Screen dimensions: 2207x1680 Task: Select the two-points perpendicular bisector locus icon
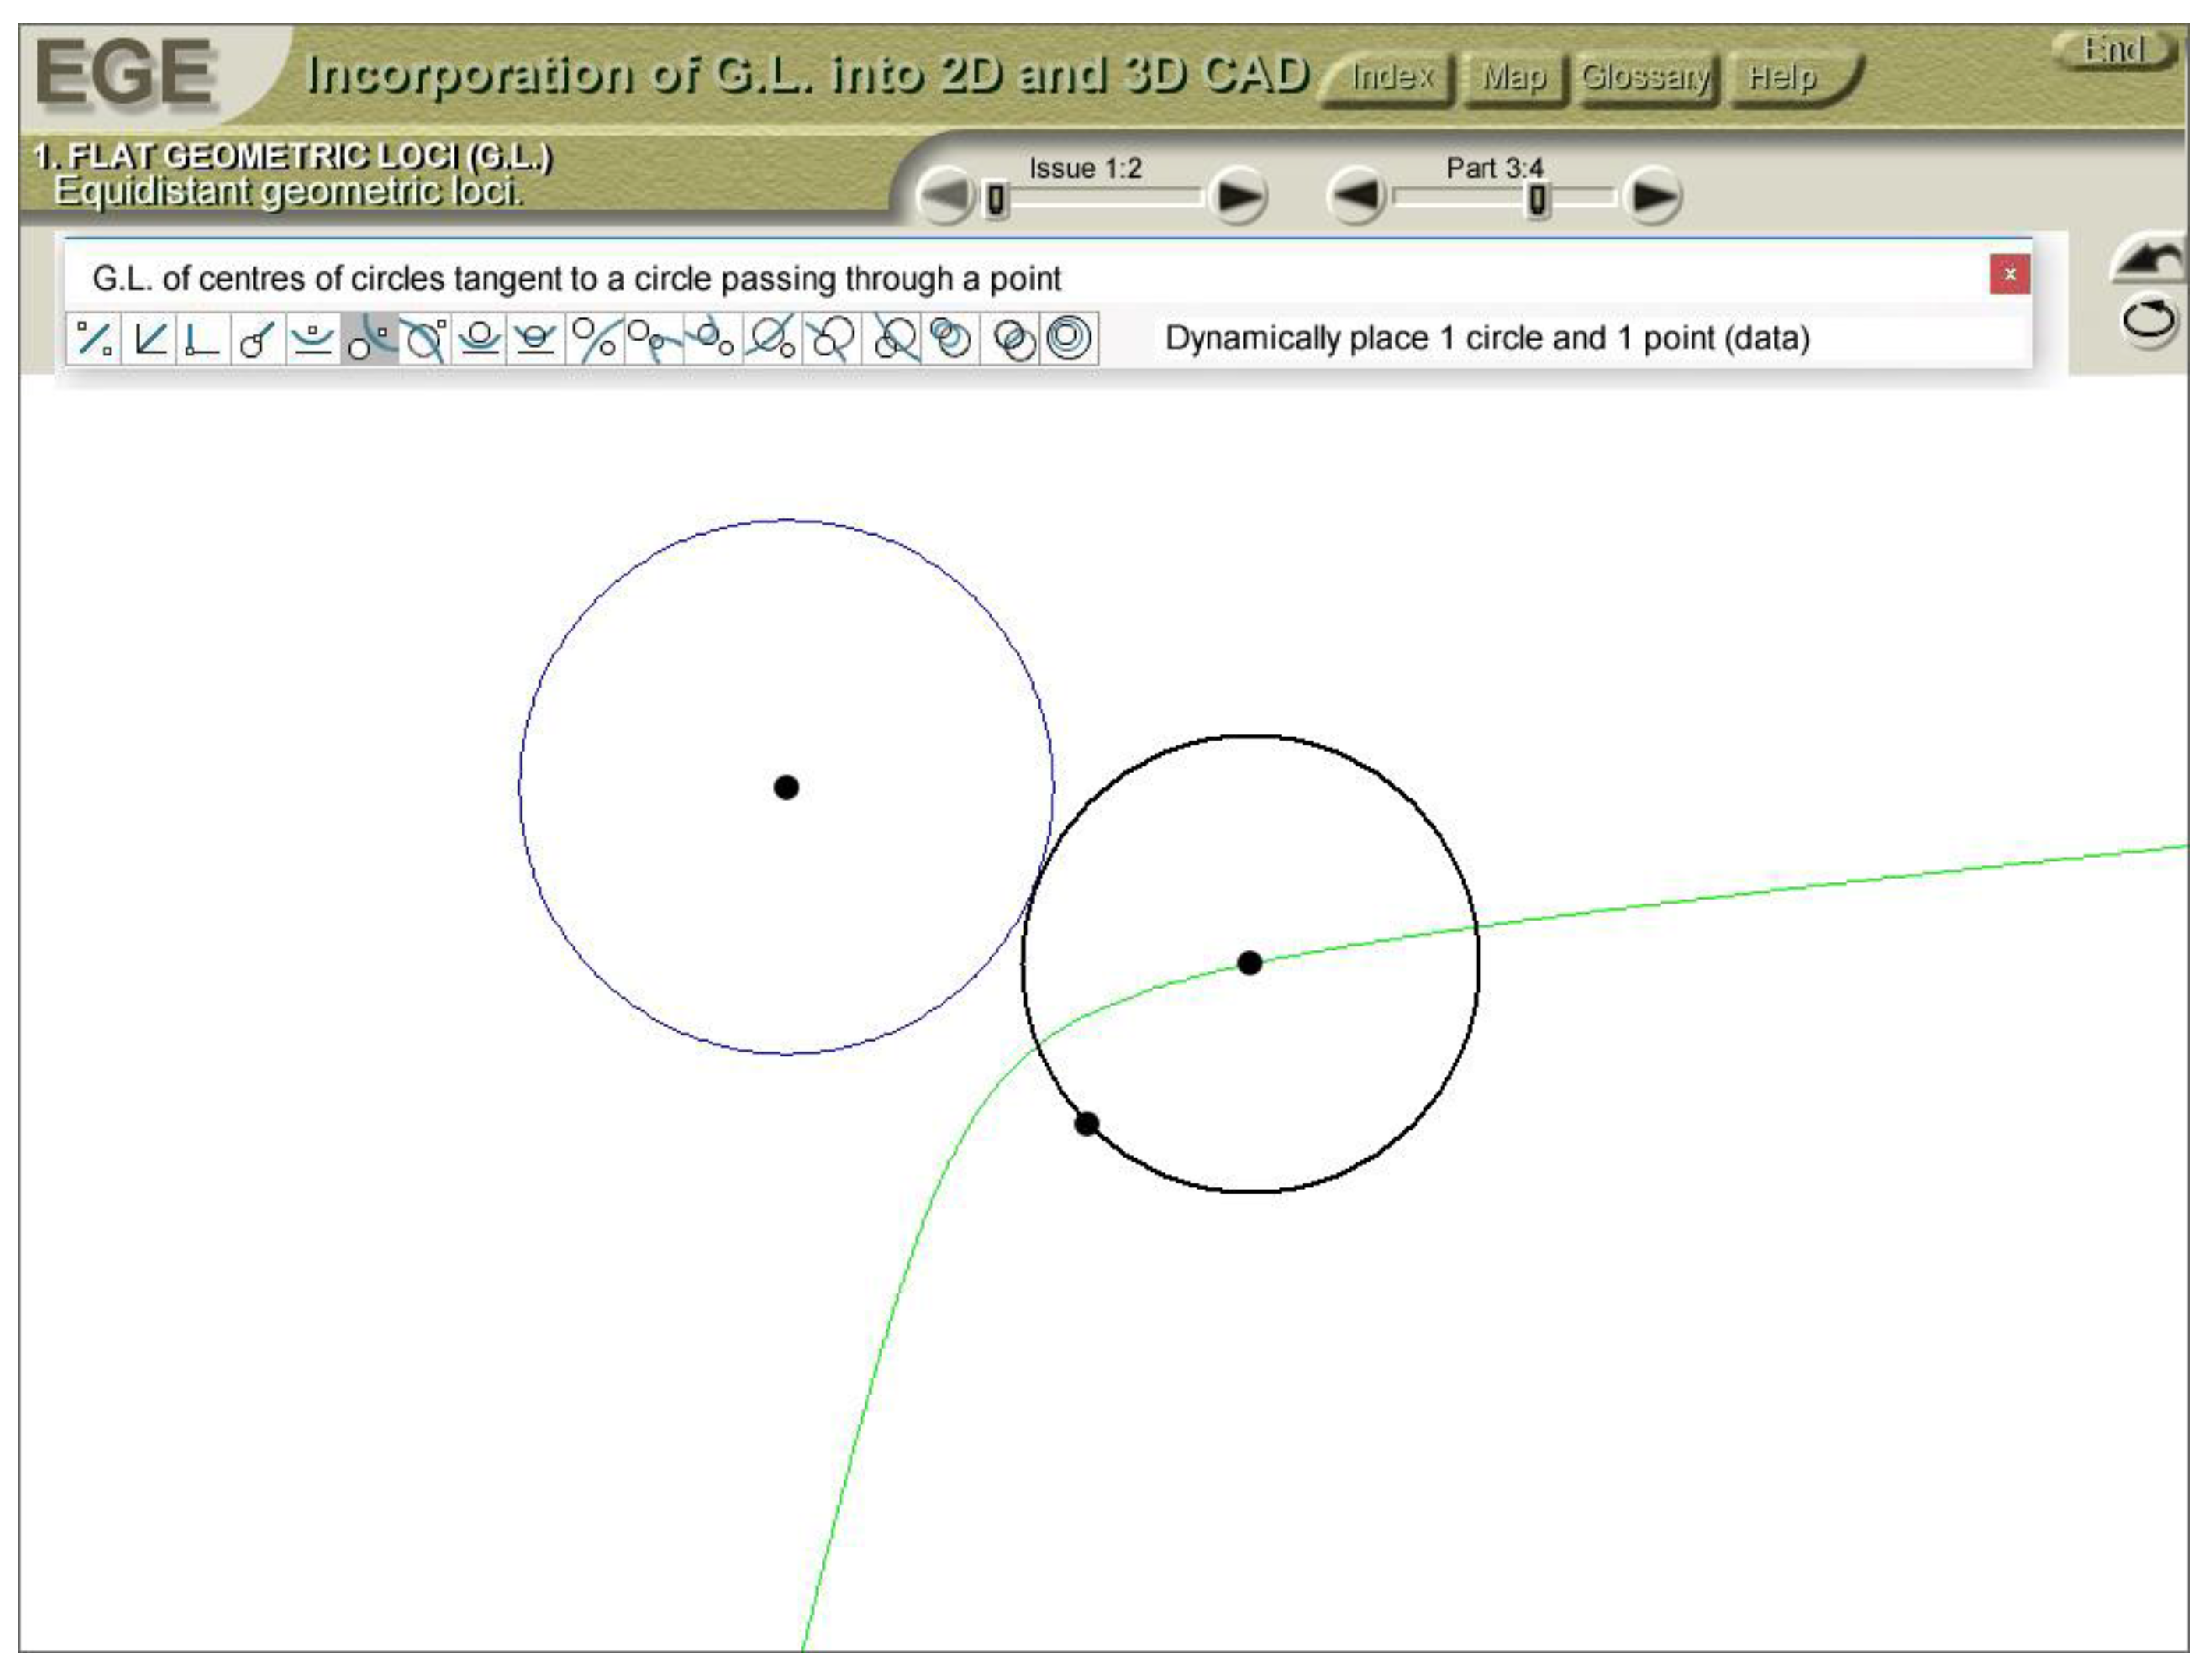[94, 338]
